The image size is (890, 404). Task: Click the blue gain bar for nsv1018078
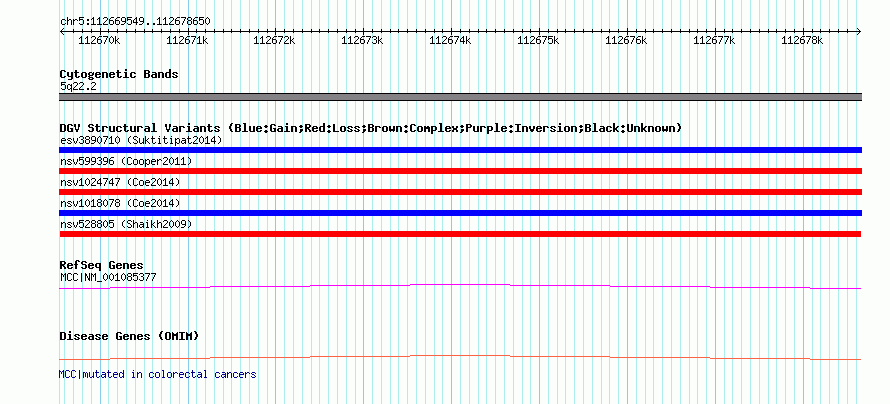point(460,213)
